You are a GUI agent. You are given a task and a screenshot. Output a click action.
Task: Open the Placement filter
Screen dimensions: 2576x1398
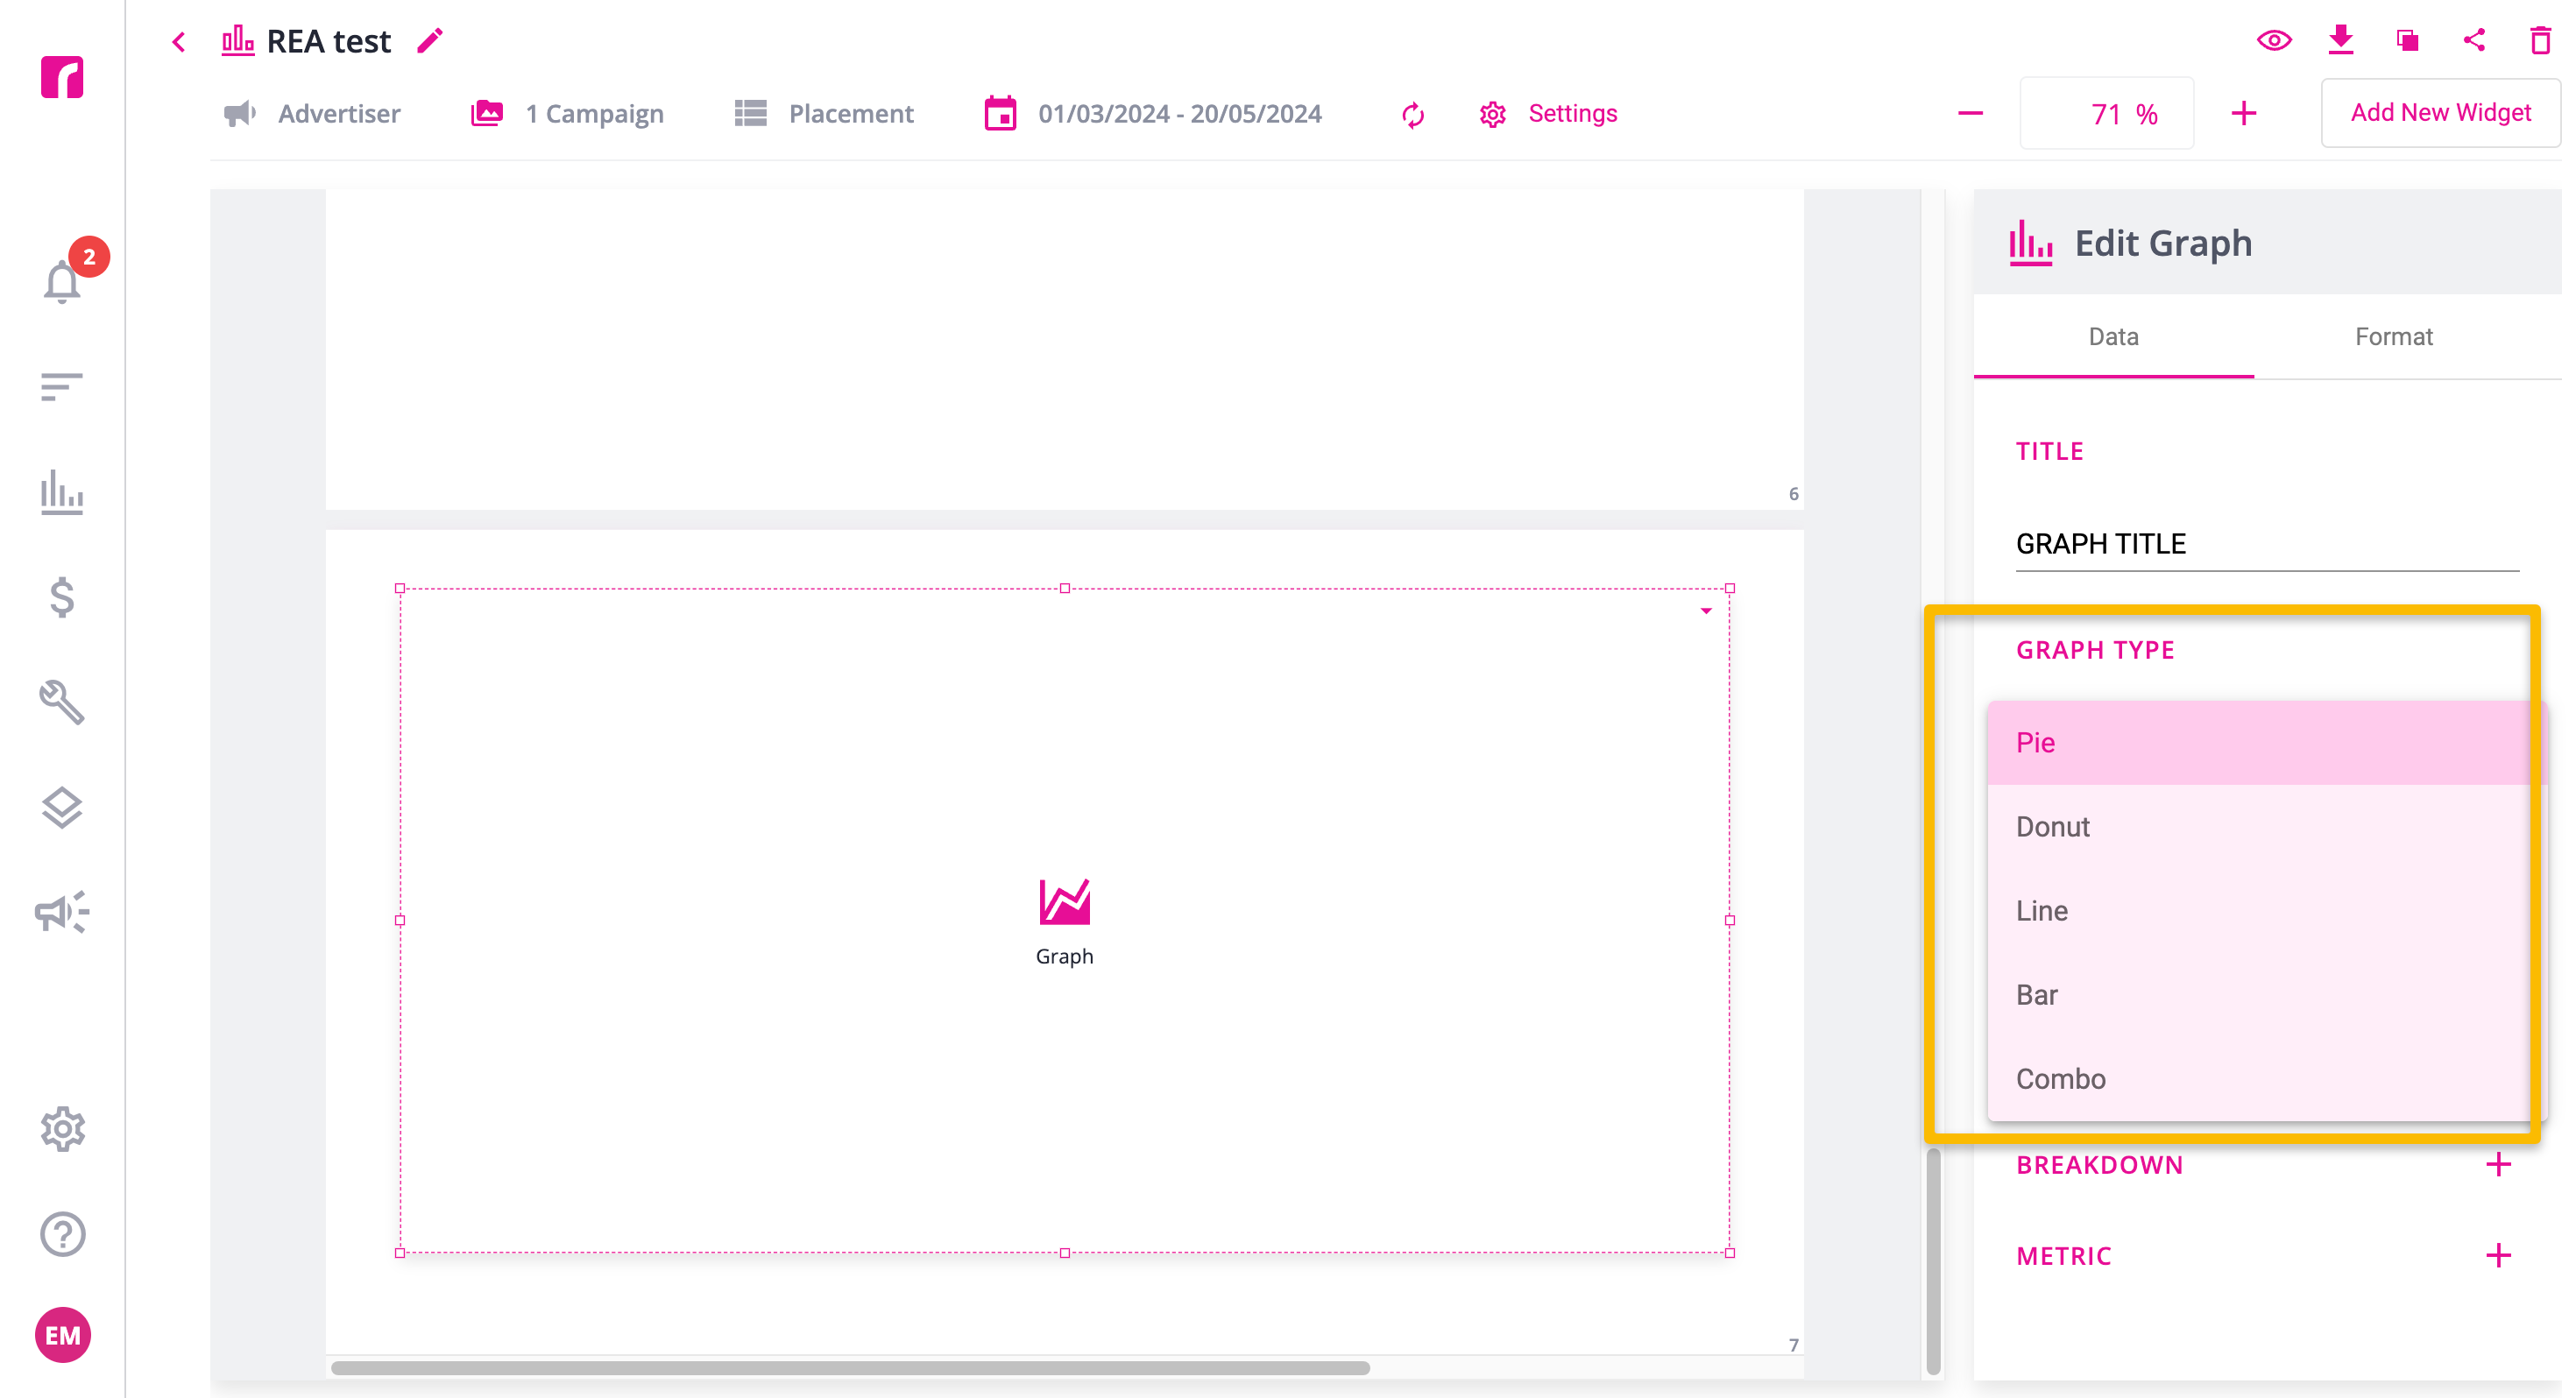pyautogui.click(x=824, y=114)
